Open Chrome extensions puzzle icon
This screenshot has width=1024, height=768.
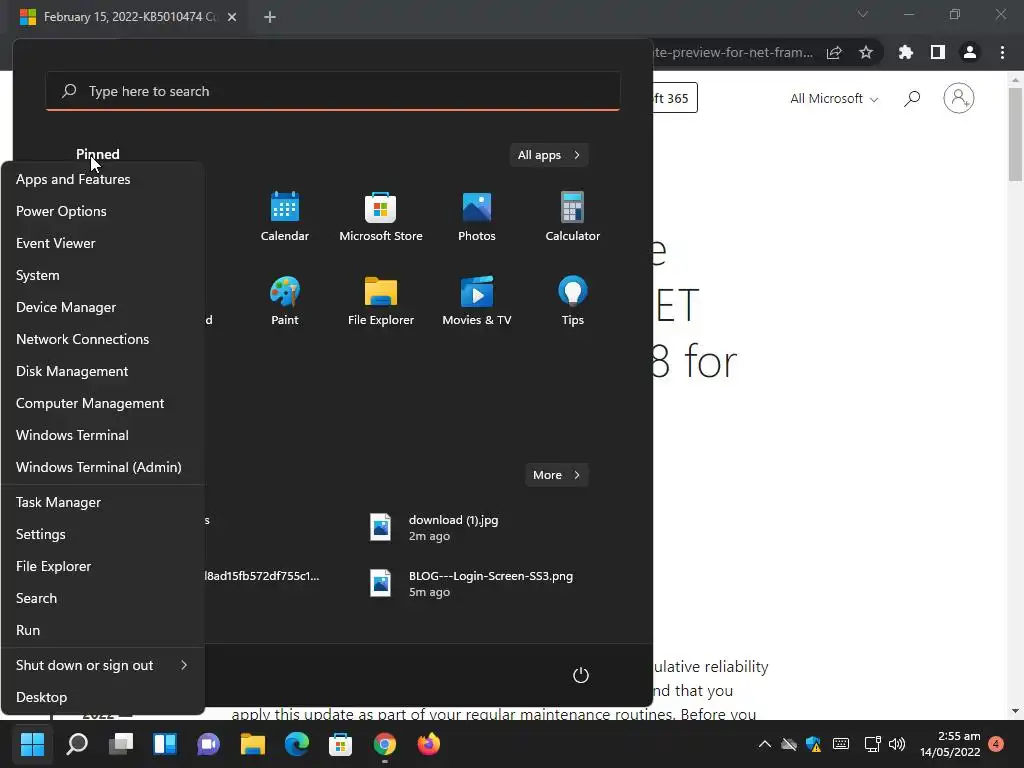pos(906,52)
